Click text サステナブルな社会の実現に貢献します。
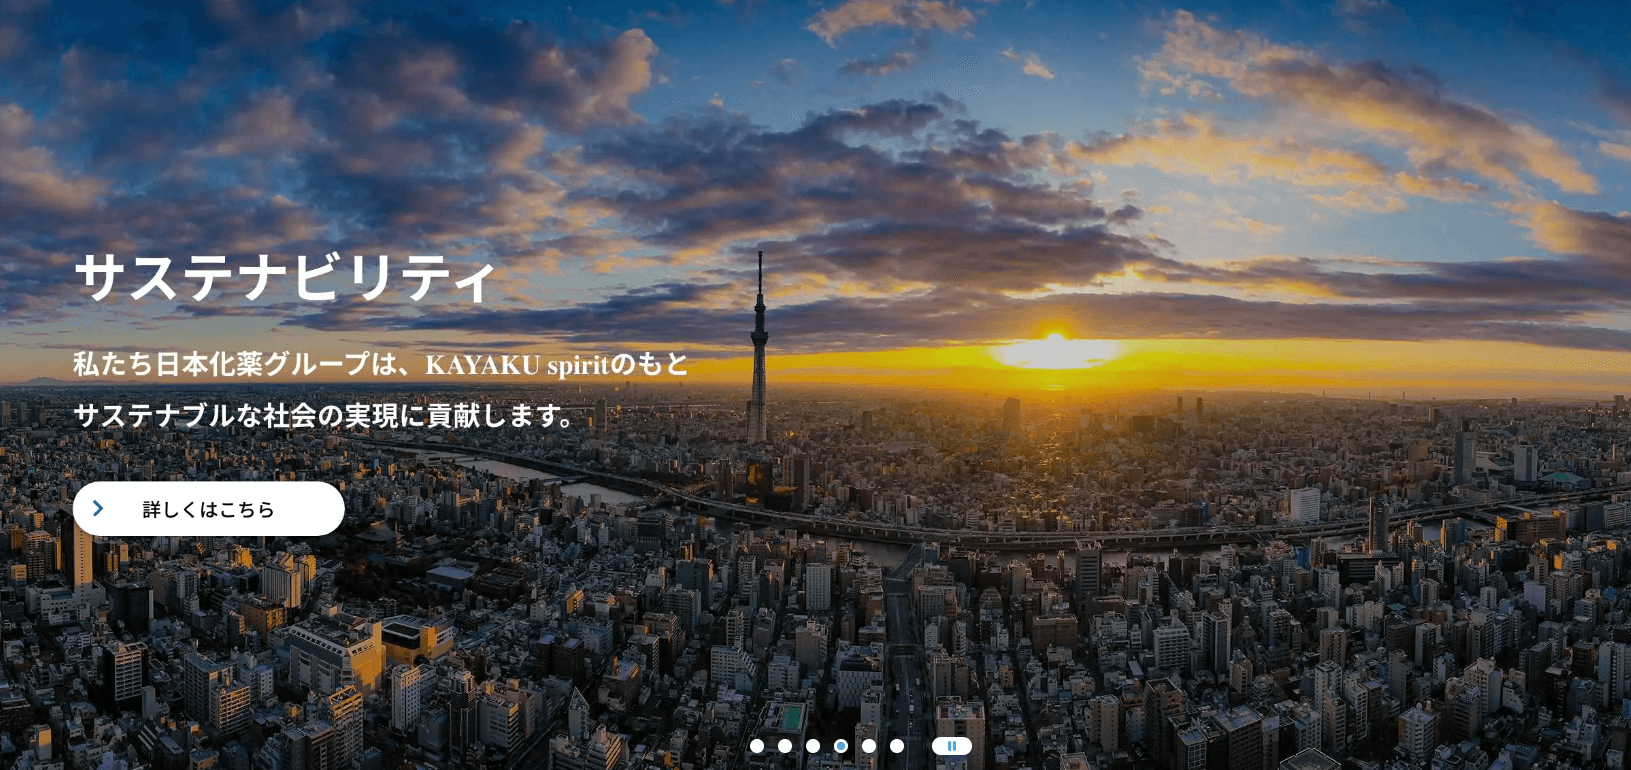This screenshot has width=1631, height=770. [326, 415]
